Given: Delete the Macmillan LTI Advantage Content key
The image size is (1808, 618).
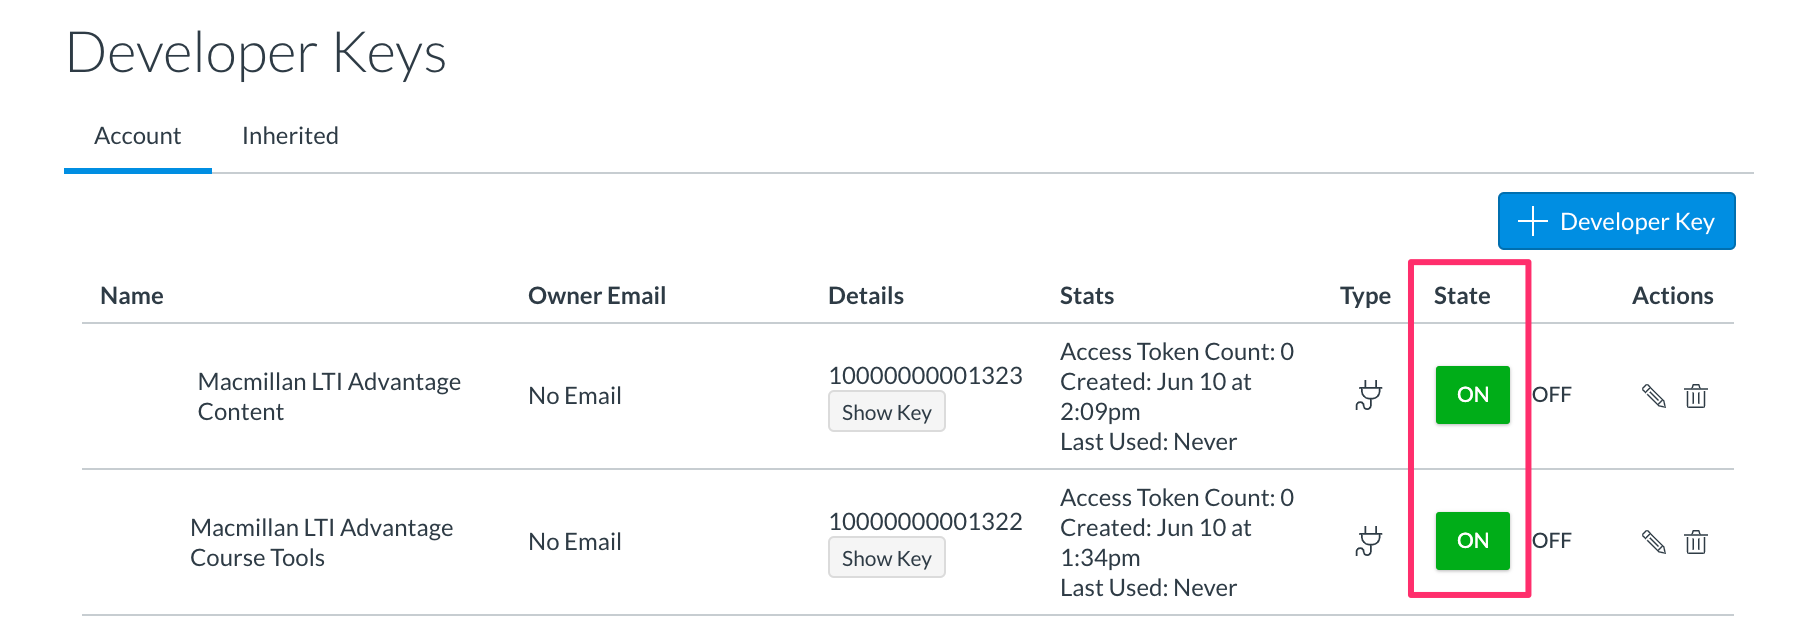Looking at the screenshot, I should (1697, 395).
